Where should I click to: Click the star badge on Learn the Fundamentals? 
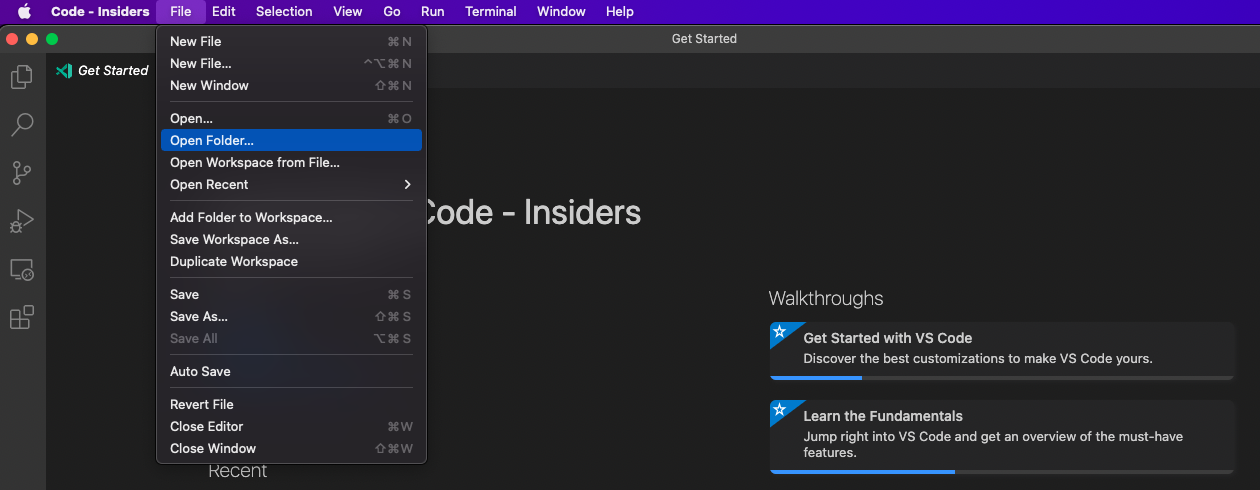pyautogui.click(x=780, y=410)
